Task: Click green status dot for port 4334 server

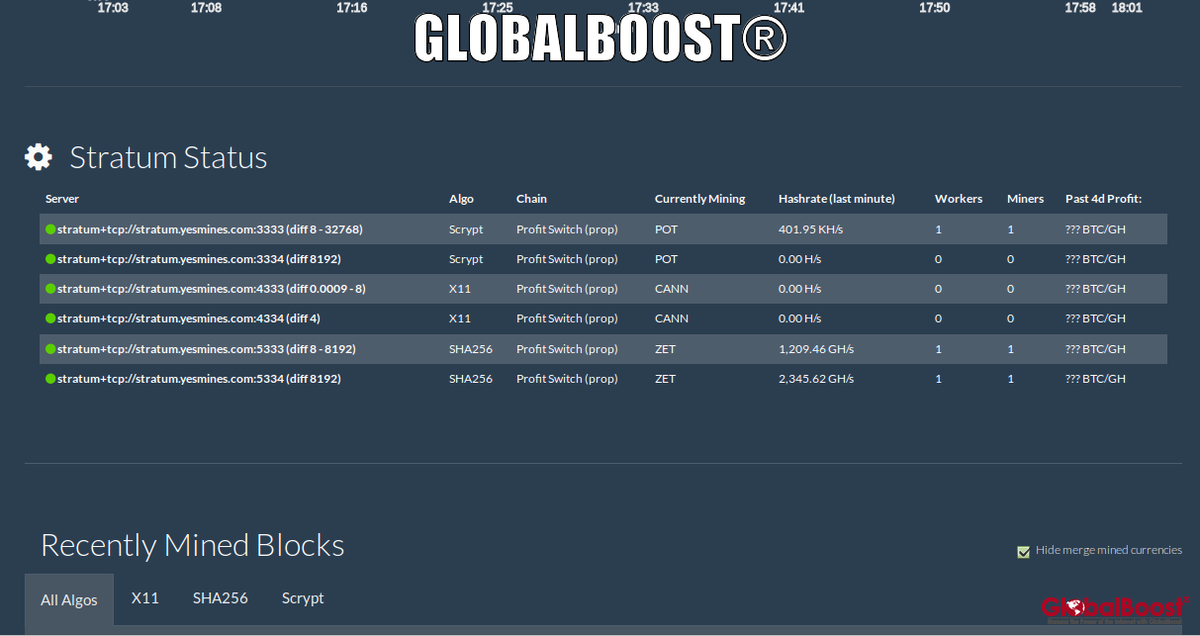Action: pyautogui.click(x=51, y=319)
